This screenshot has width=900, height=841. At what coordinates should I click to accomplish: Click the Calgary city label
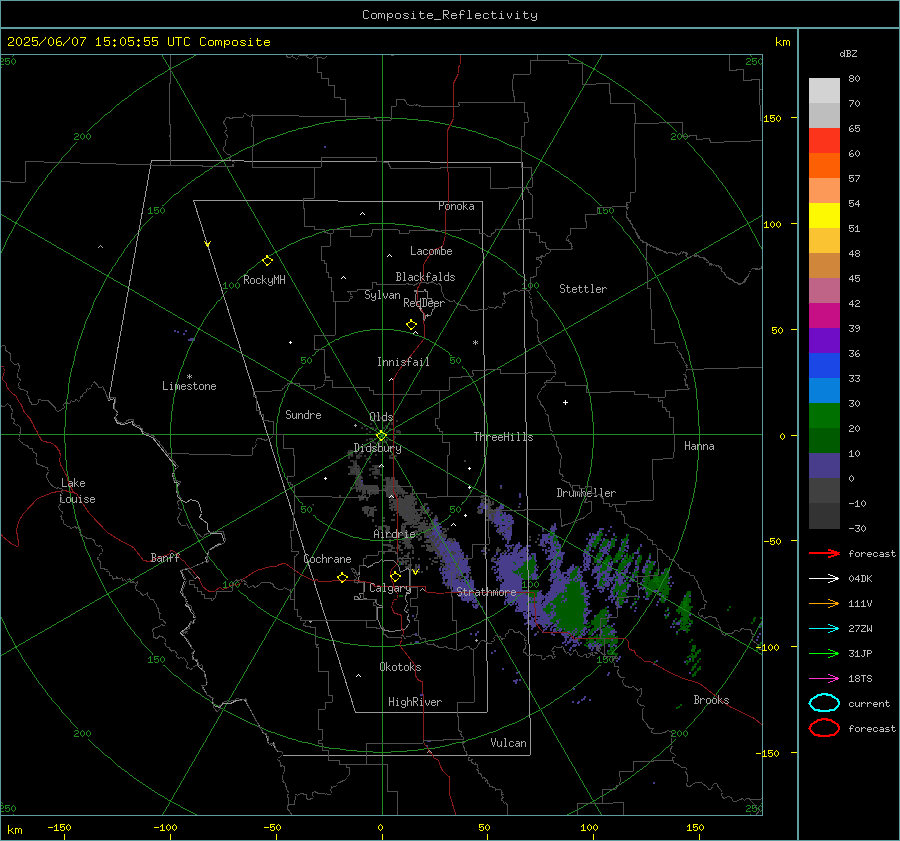(x=390, y=588)
